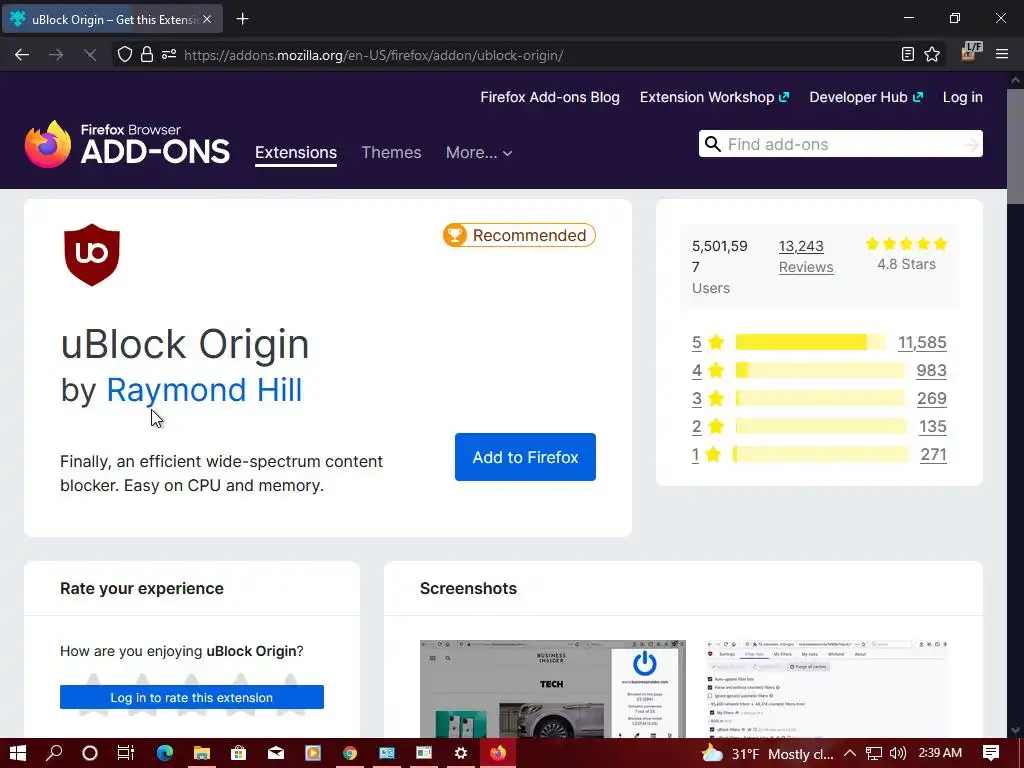This screenshot has width=1024, height=768.
Task: Click Log in at top right
Action: click(963, 97)
